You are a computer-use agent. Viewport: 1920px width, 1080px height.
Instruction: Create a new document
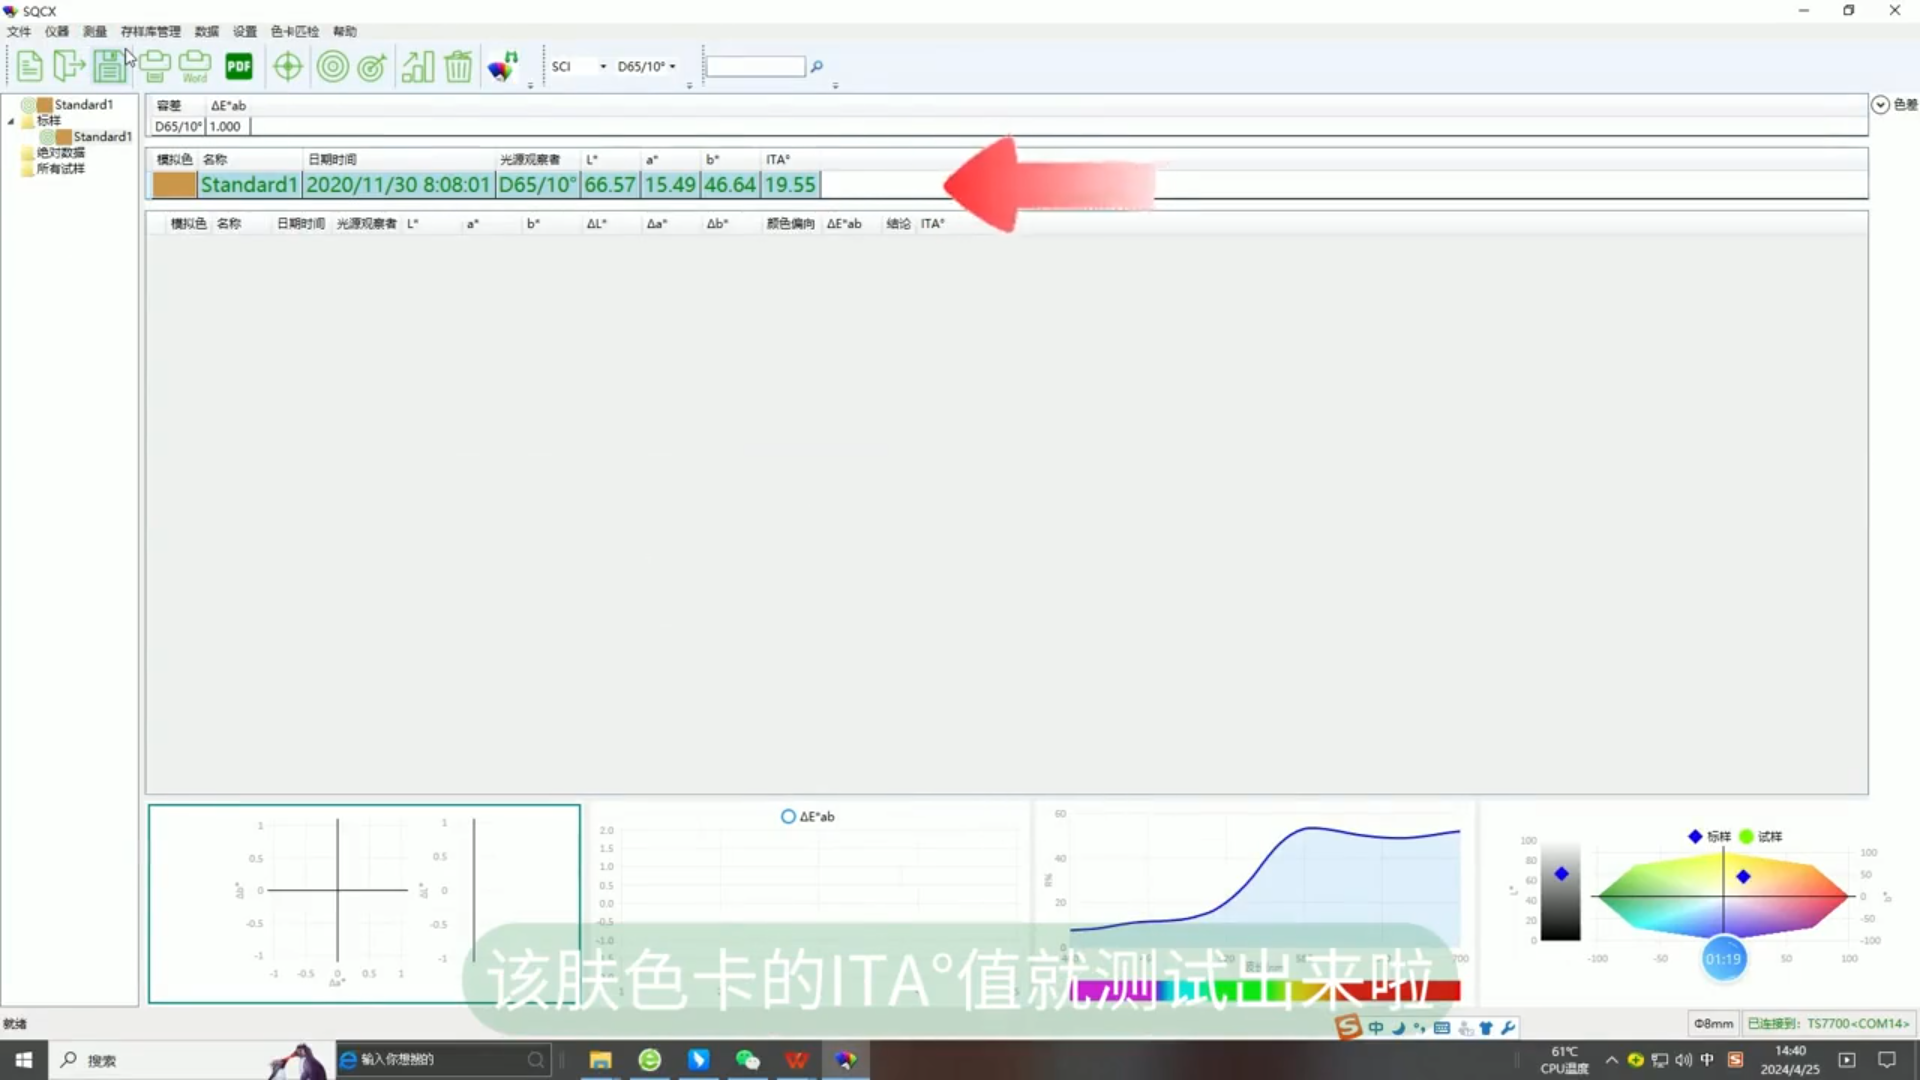click(x=29, y=66)
